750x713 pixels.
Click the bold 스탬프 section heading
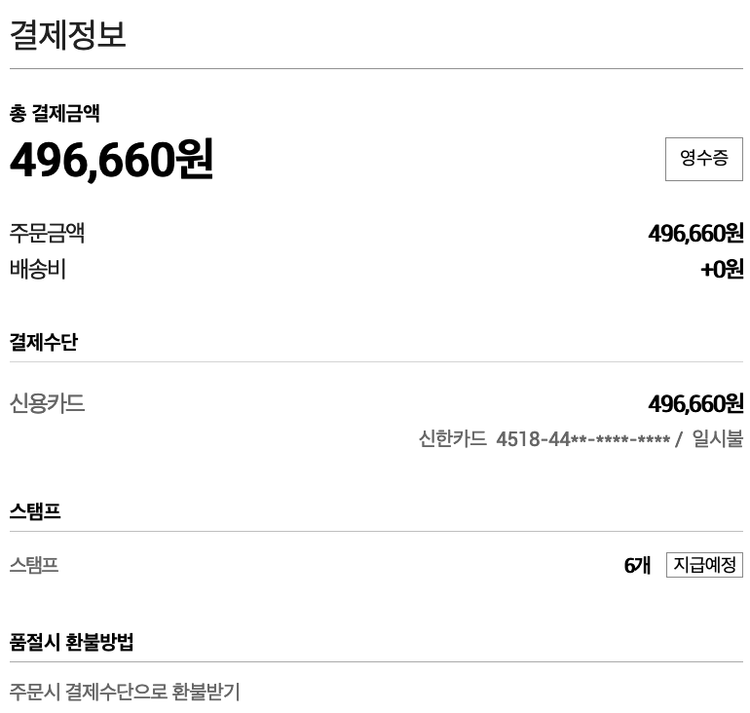point(35,512)
